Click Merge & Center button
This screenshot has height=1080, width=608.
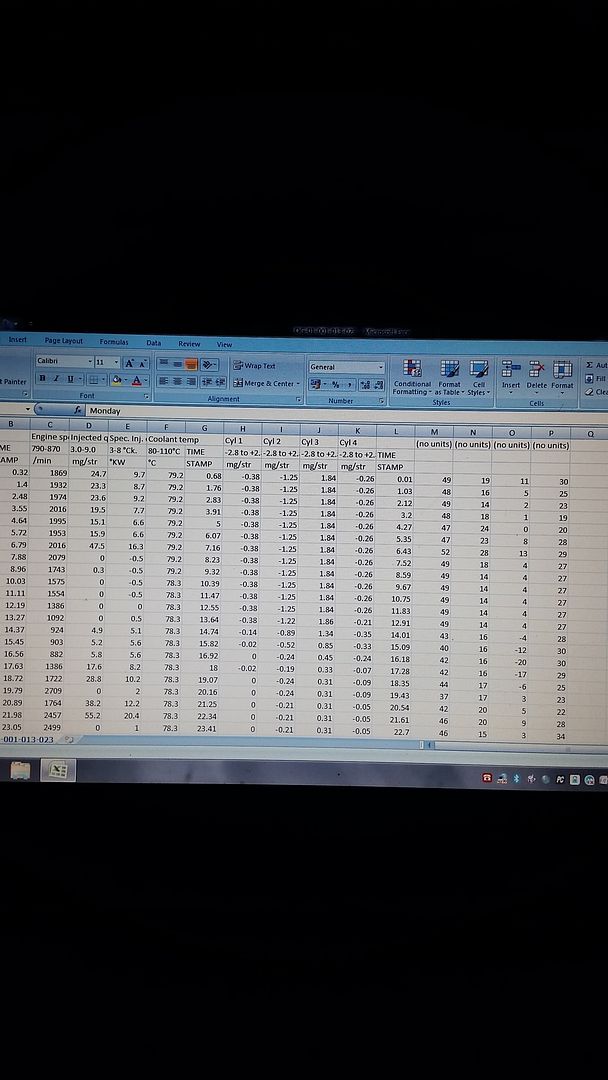click(263, 383)
